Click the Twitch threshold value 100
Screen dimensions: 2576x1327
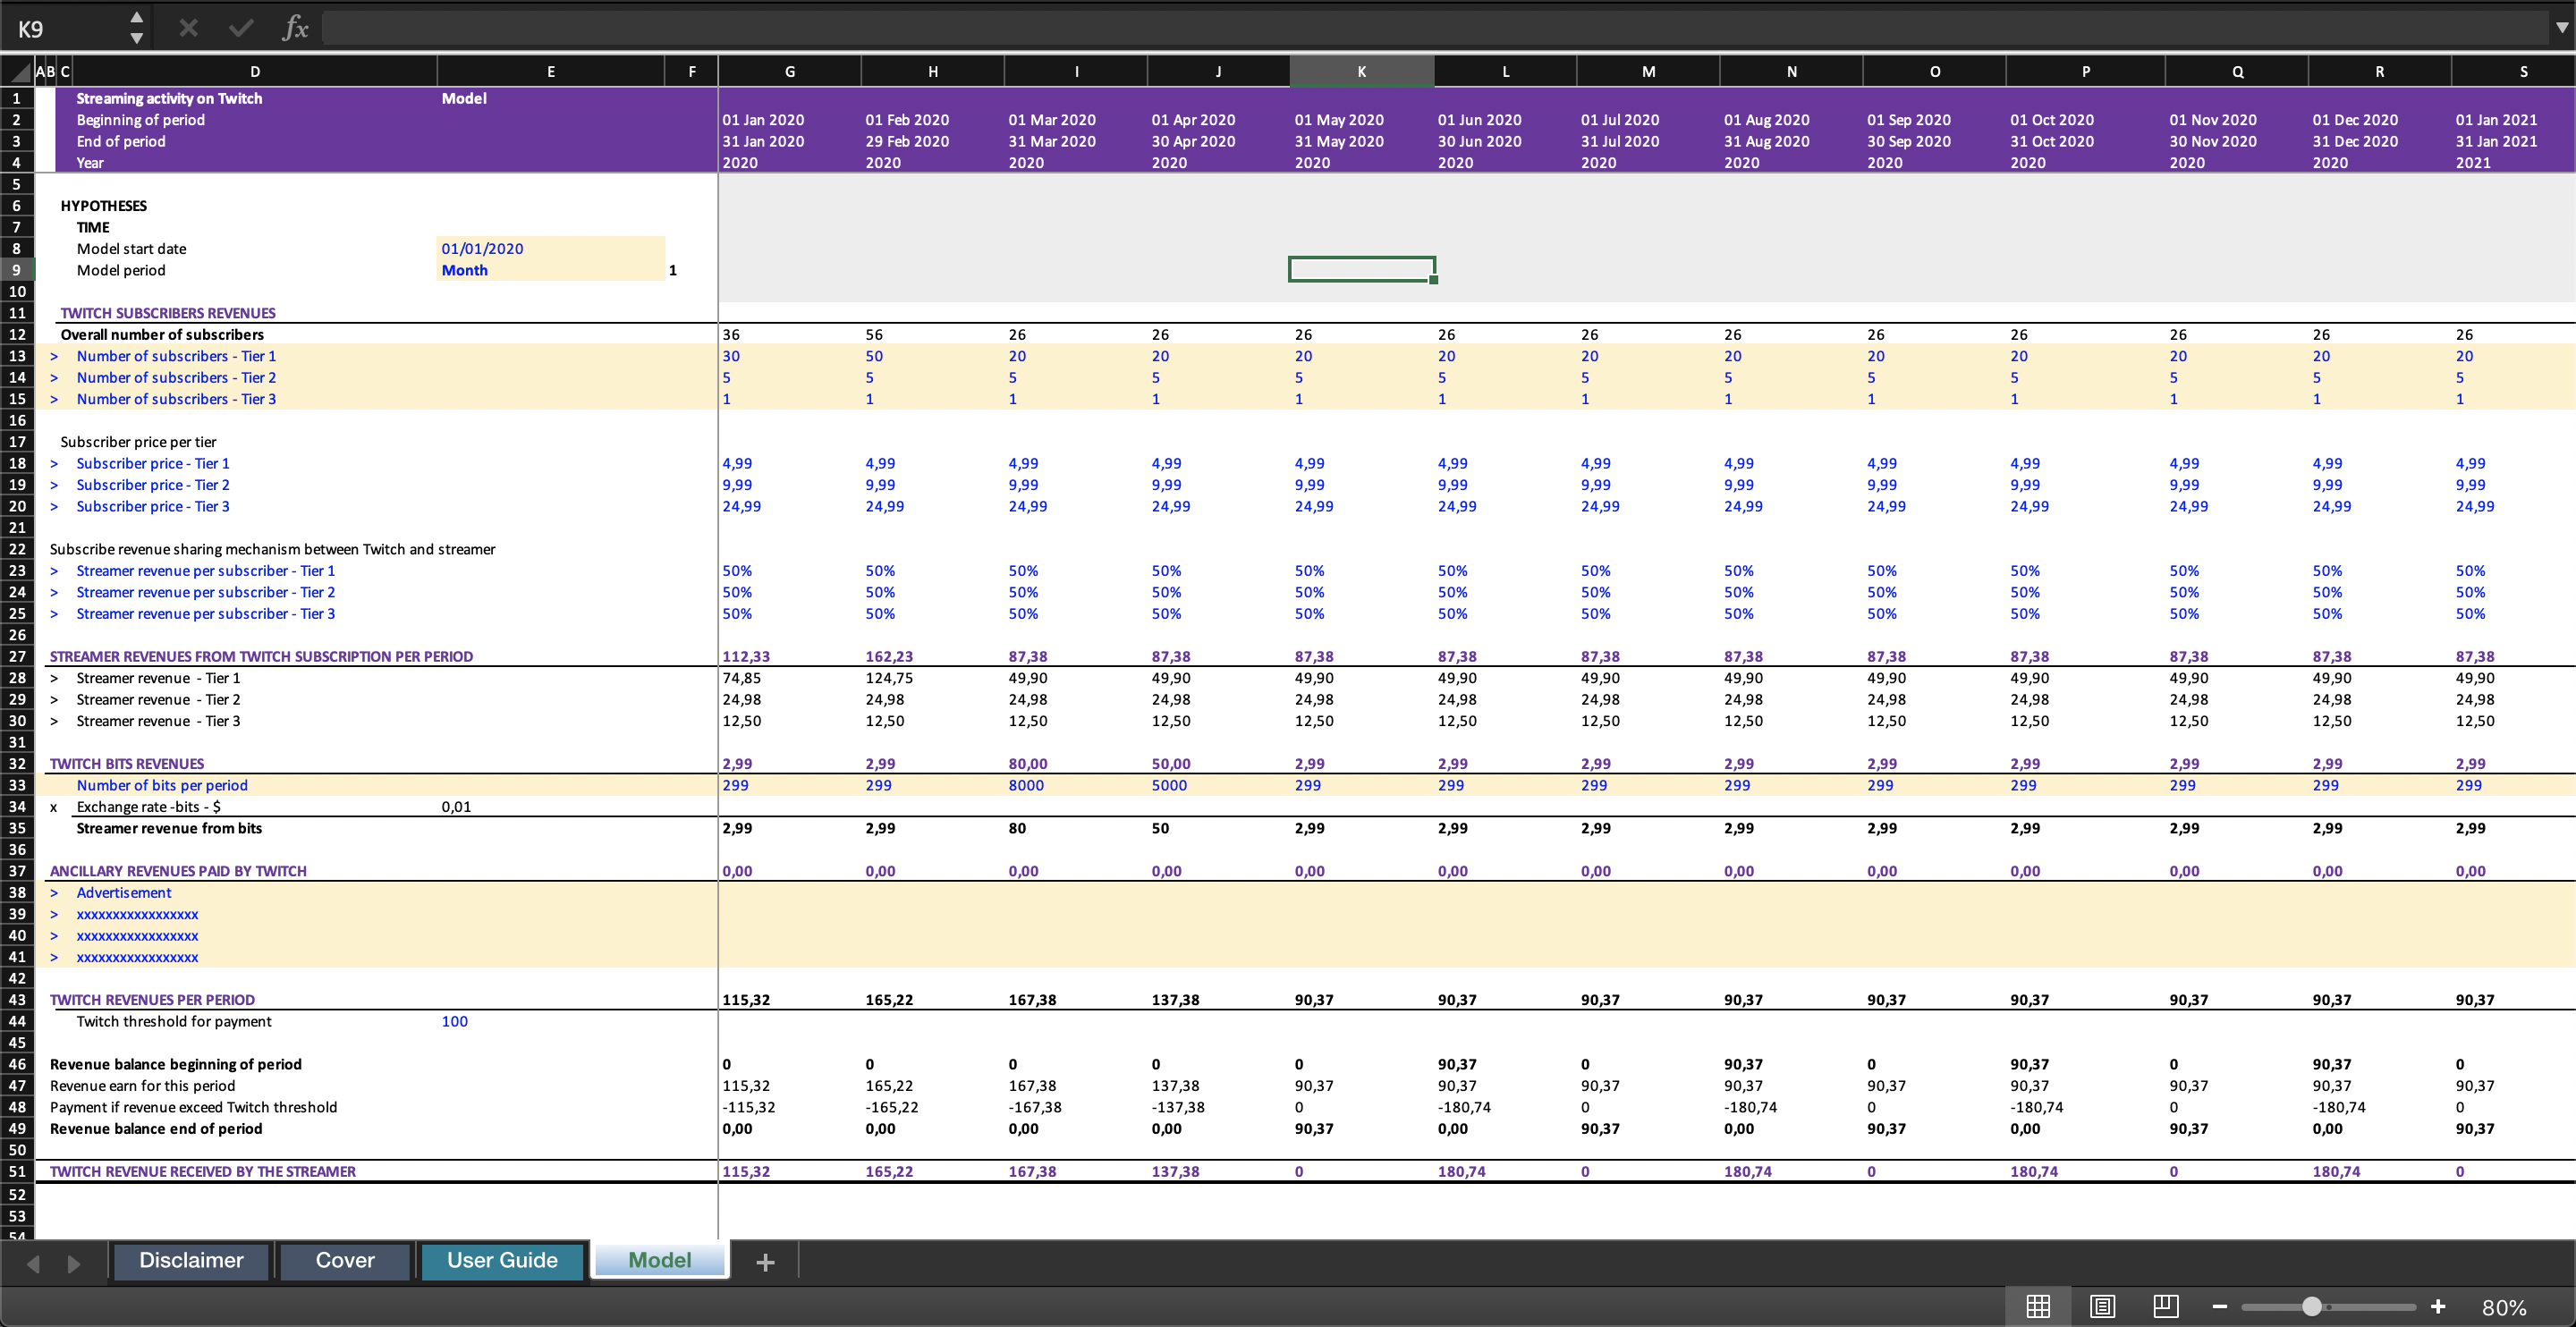tap(454, 1021)
